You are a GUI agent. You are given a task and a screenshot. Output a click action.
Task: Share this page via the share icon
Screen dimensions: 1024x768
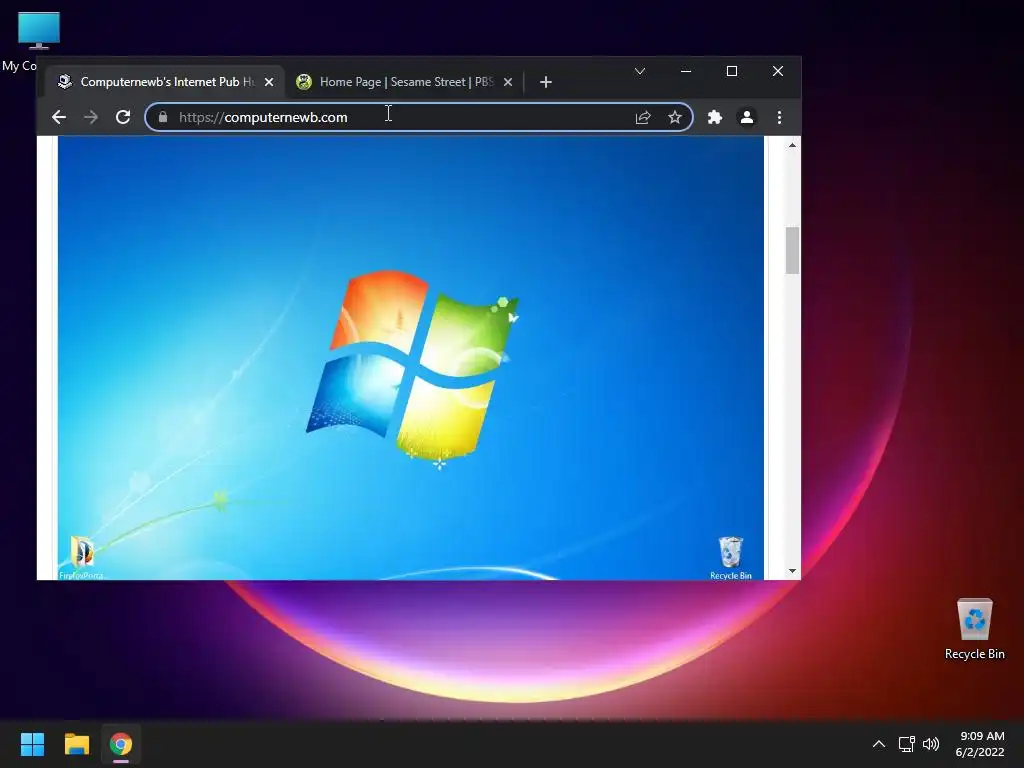(x=643, y=118)
